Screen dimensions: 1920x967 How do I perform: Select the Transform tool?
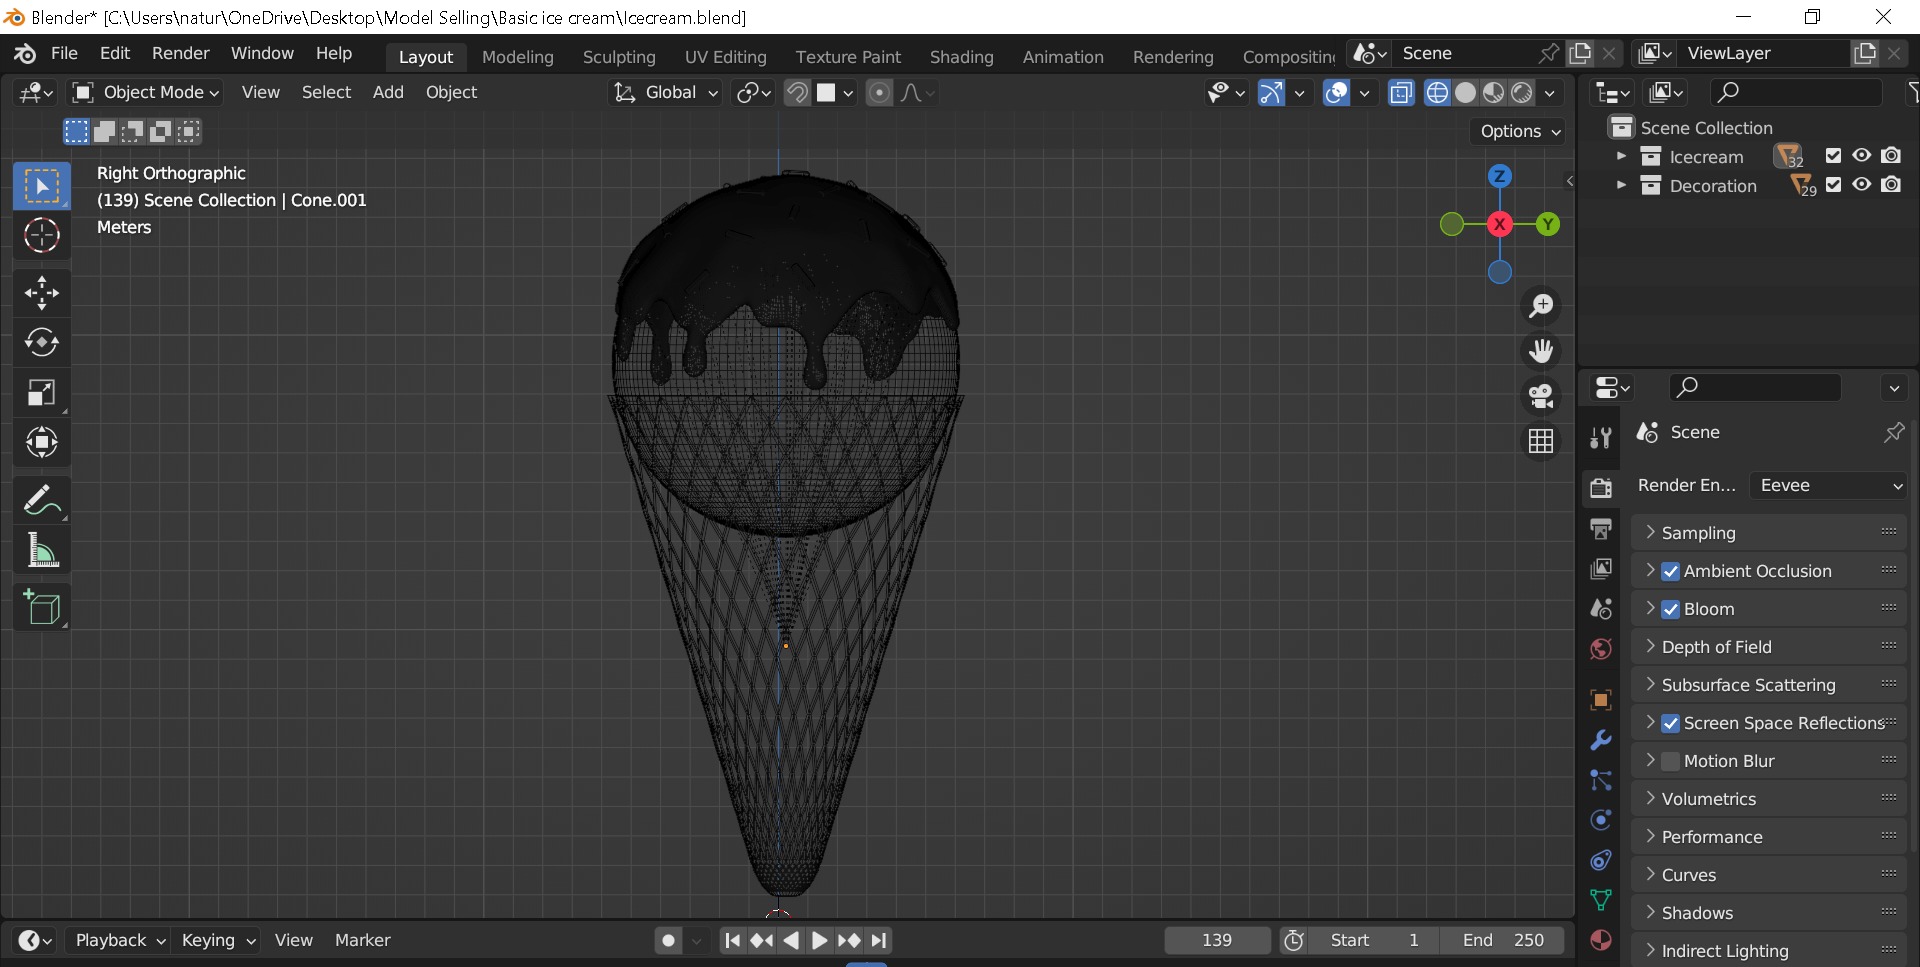42,442
